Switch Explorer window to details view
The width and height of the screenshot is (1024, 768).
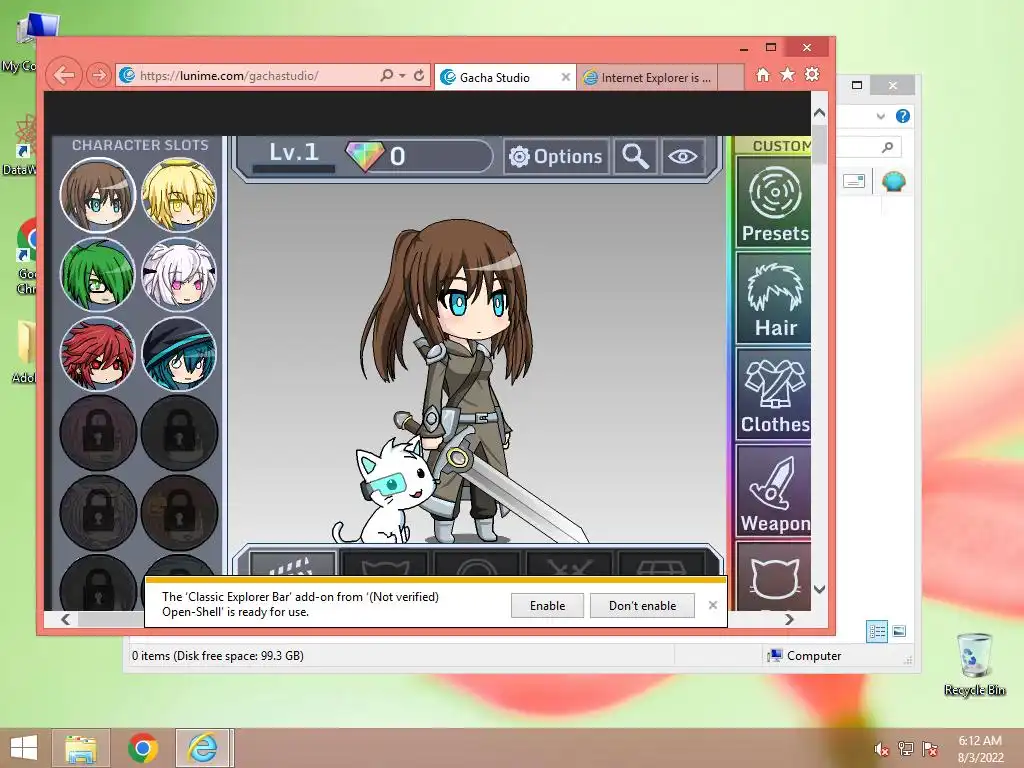tap(877, 632)
